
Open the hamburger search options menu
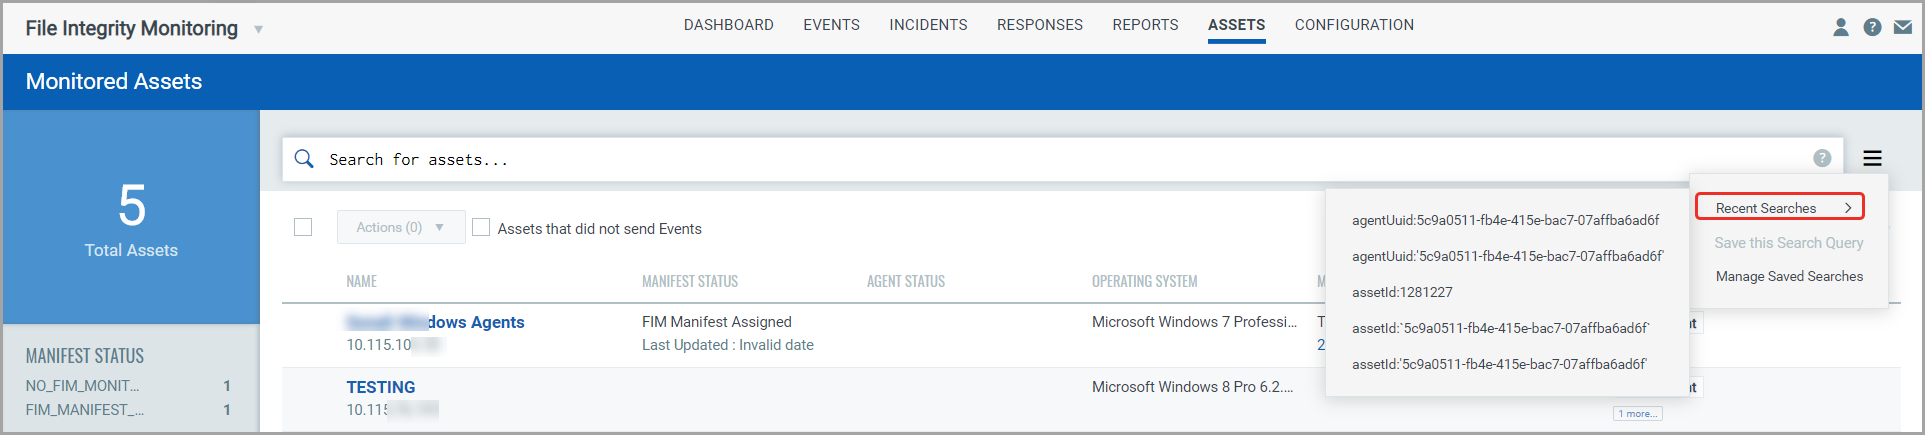point(1872,158)
